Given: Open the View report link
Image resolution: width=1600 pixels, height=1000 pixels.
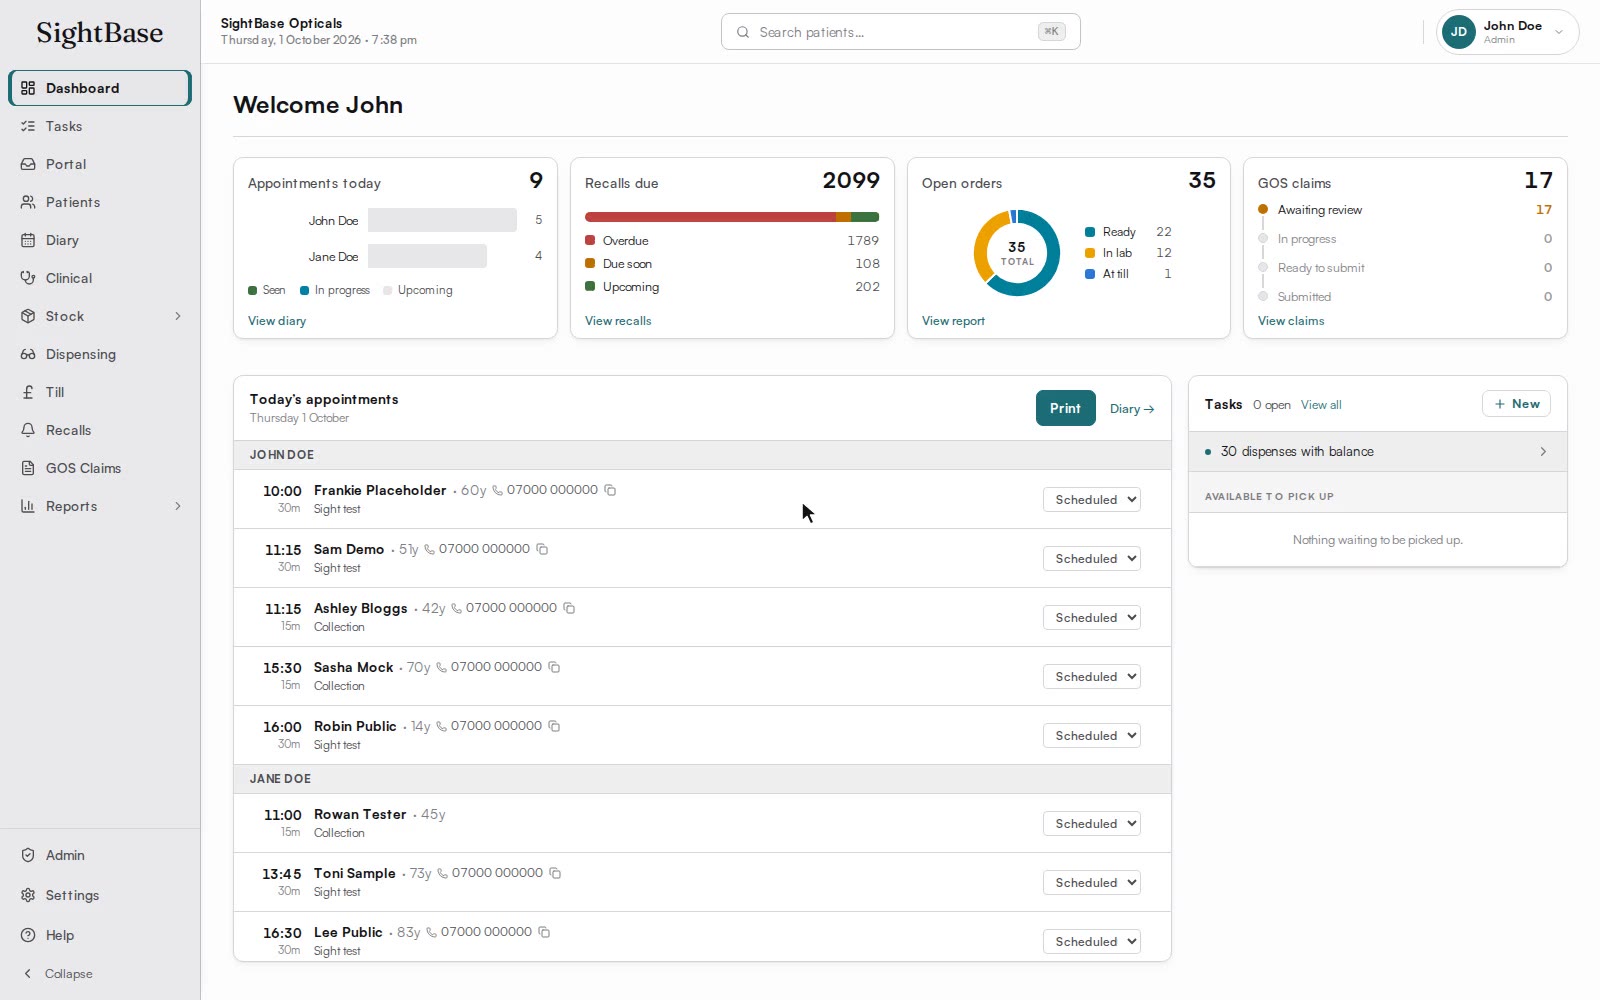Looking at the screenshot, I should (x=953, y=321).
